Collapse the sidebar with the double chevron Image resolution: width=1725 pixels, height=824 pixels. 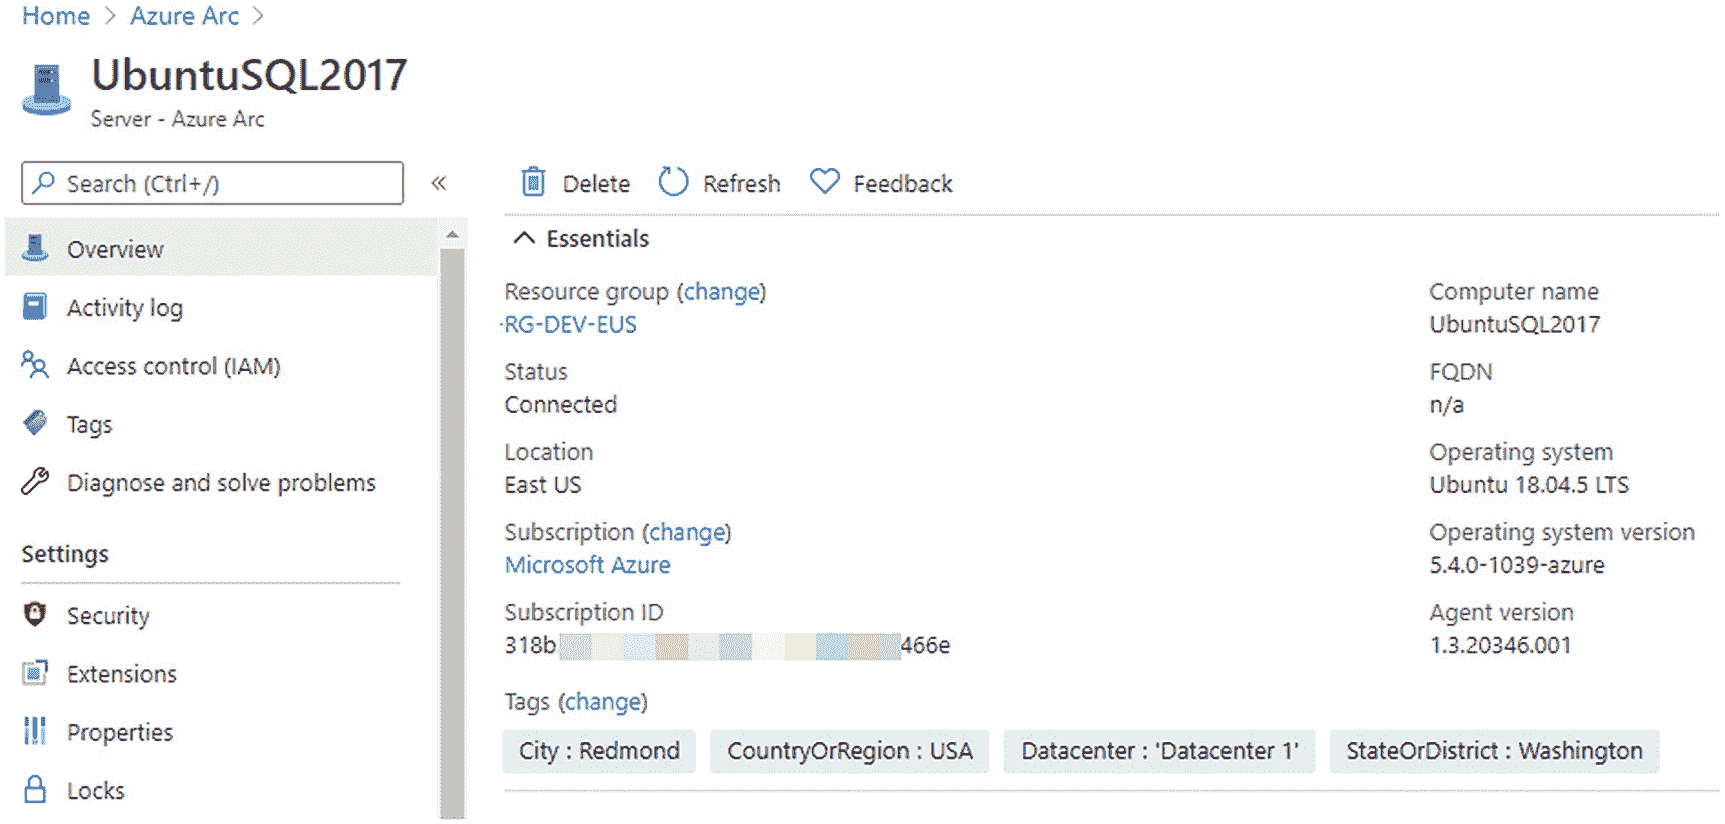click(438, 183)
